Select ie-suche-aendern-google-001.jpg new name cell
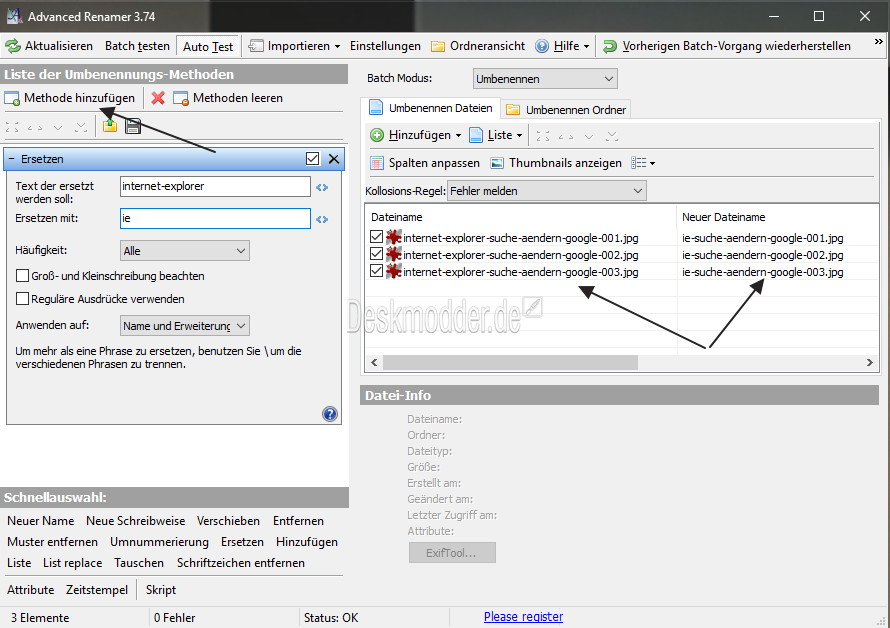The image size is (890, 628). click(x=762, y=238)
